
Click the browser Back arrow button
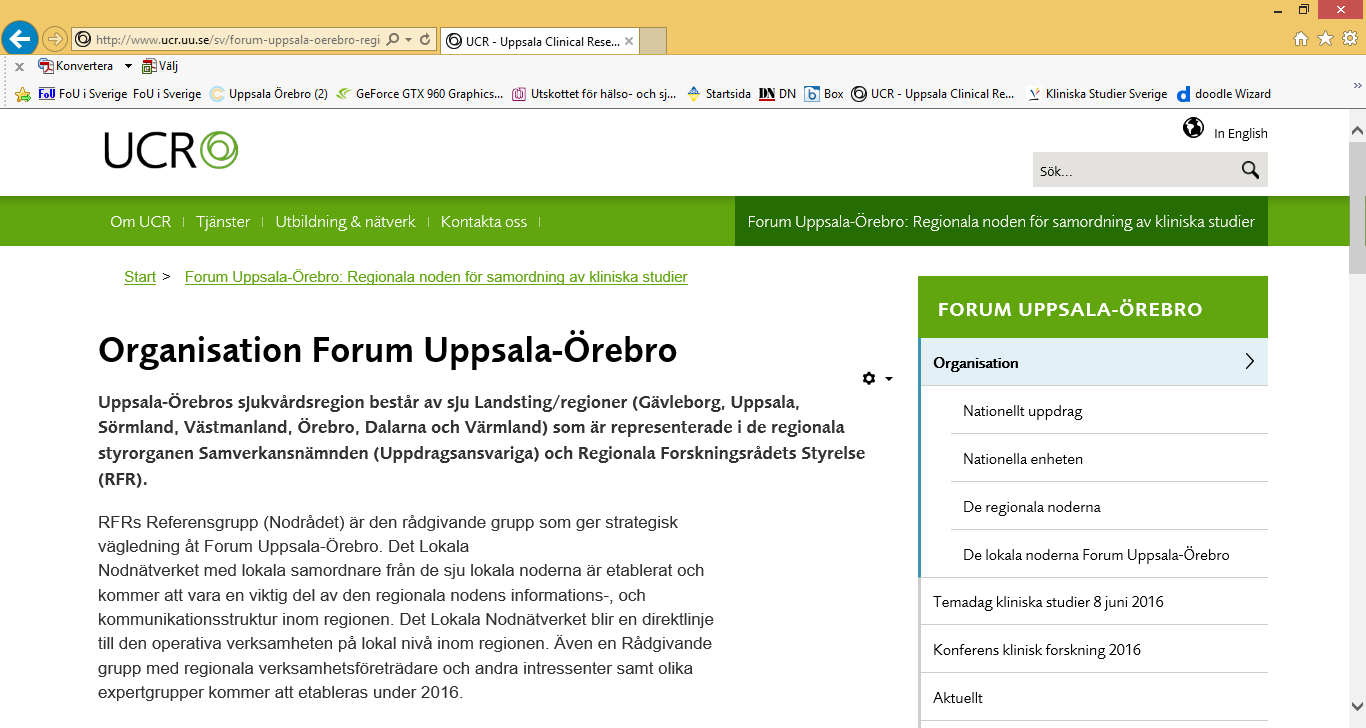pyautogui.click(x=20, y=39)
